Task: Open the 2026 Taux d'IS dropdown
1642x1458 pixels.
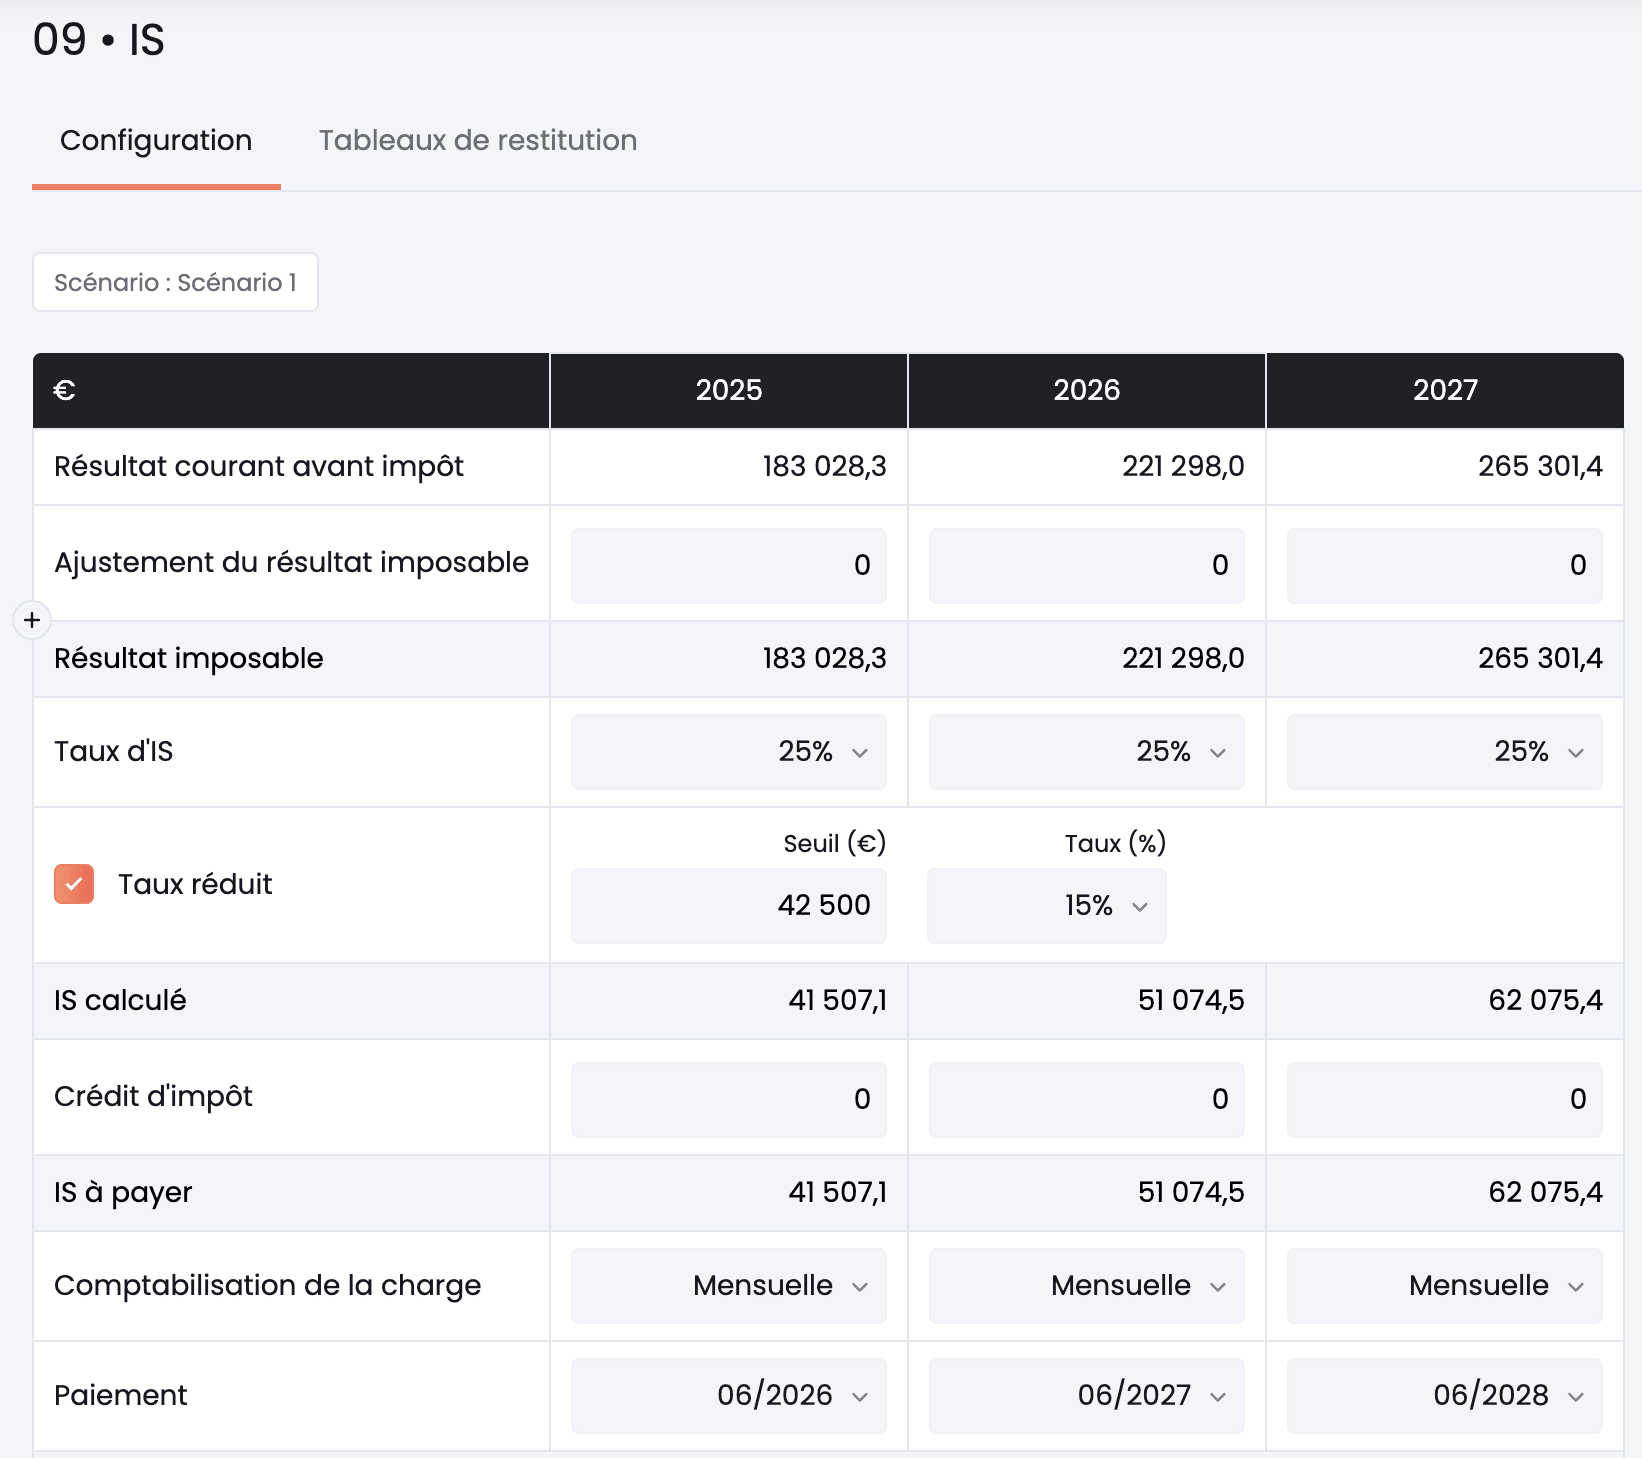Action: coord(1086,752)
